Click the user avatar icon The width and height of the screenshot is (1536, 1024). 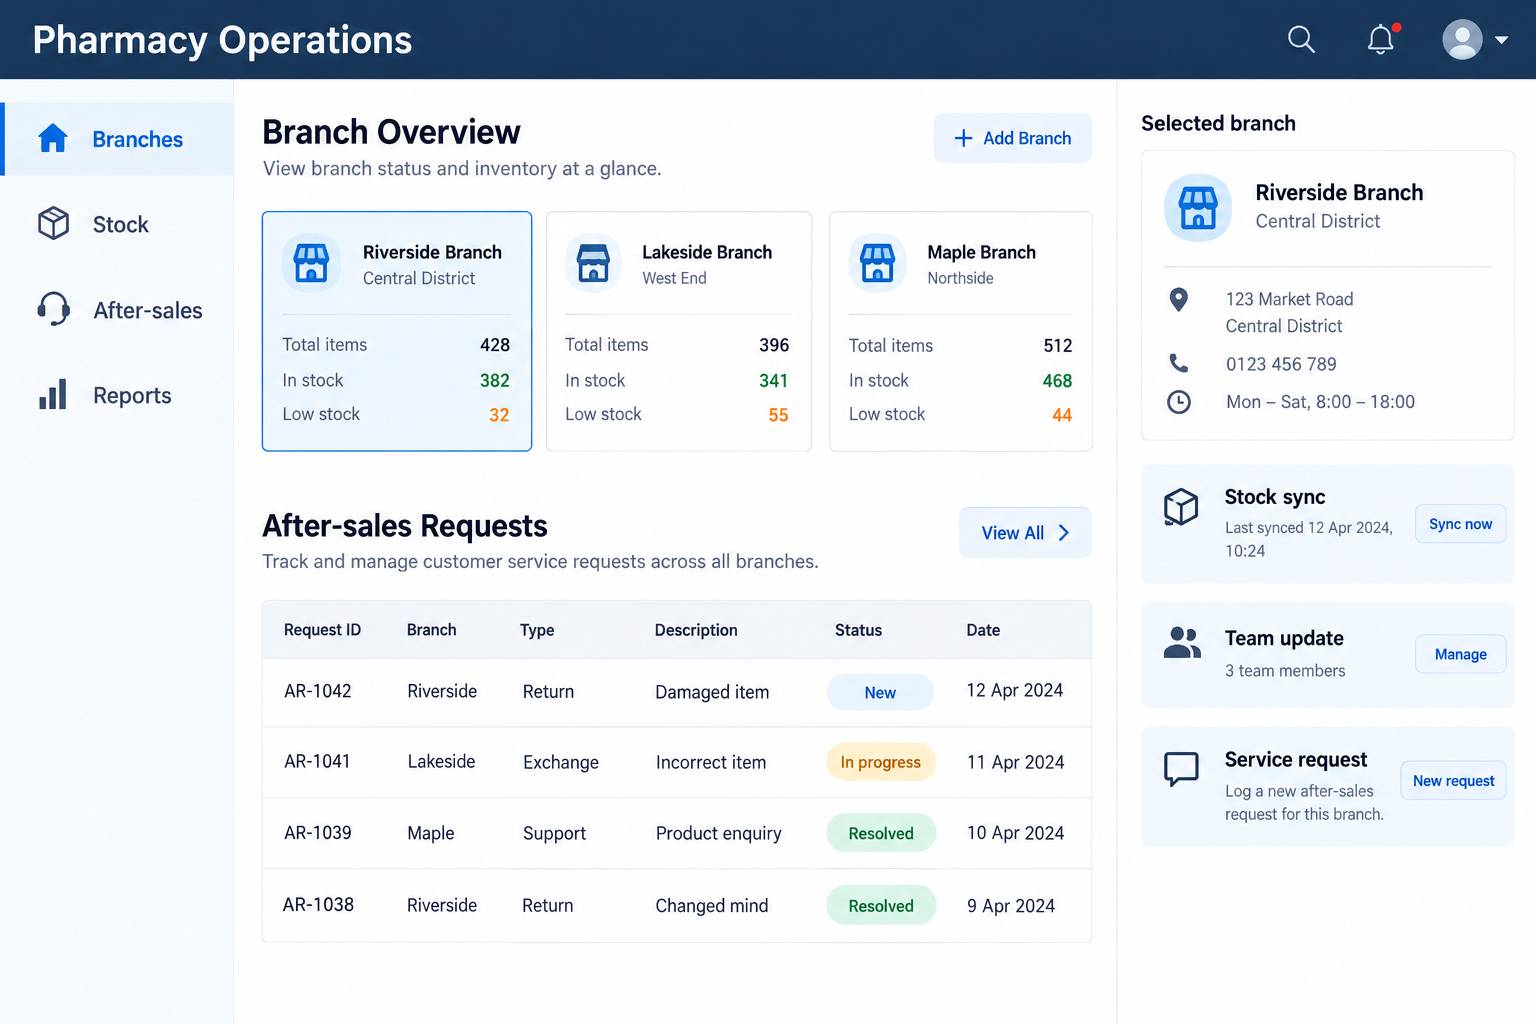1462,40
